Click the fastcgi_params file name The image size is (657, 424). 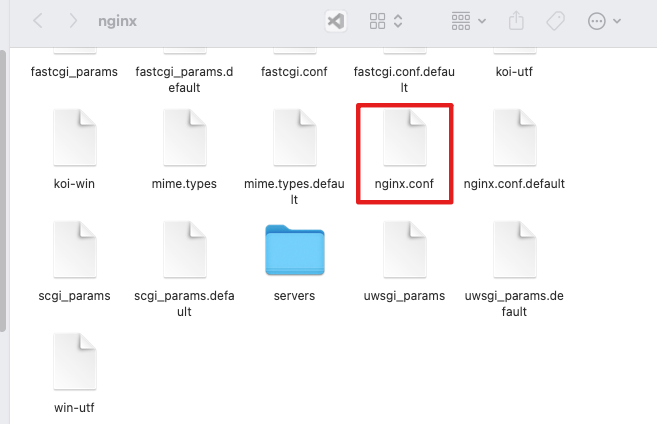[x=74, y=72]
